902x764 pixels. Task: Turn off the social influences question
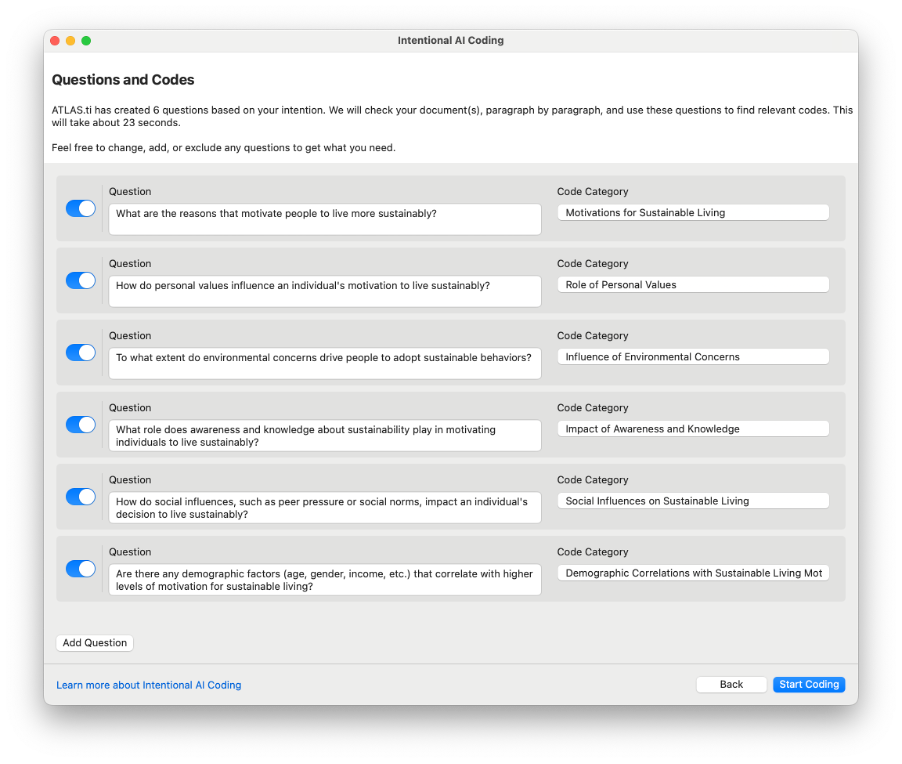pyautogui.click(x=80, y=496)
